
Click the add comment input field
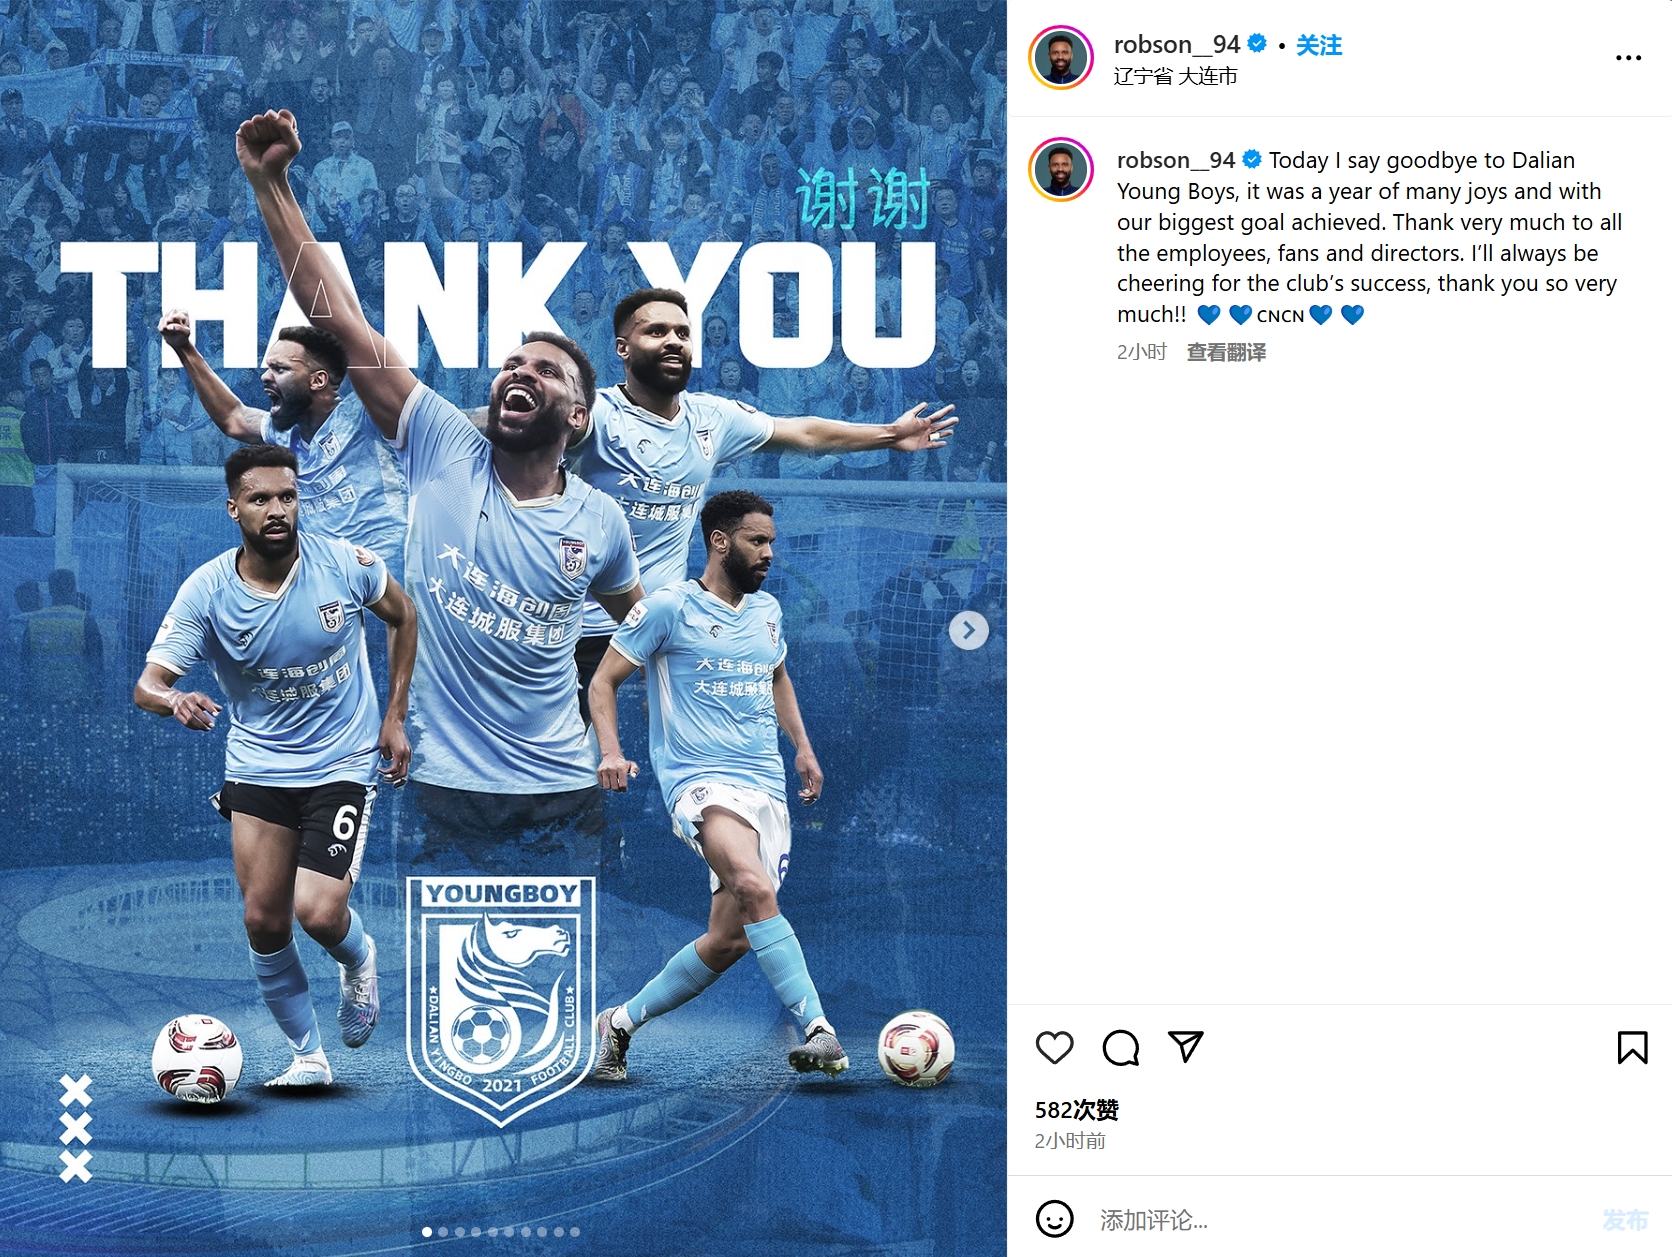pos(1340,1220)
